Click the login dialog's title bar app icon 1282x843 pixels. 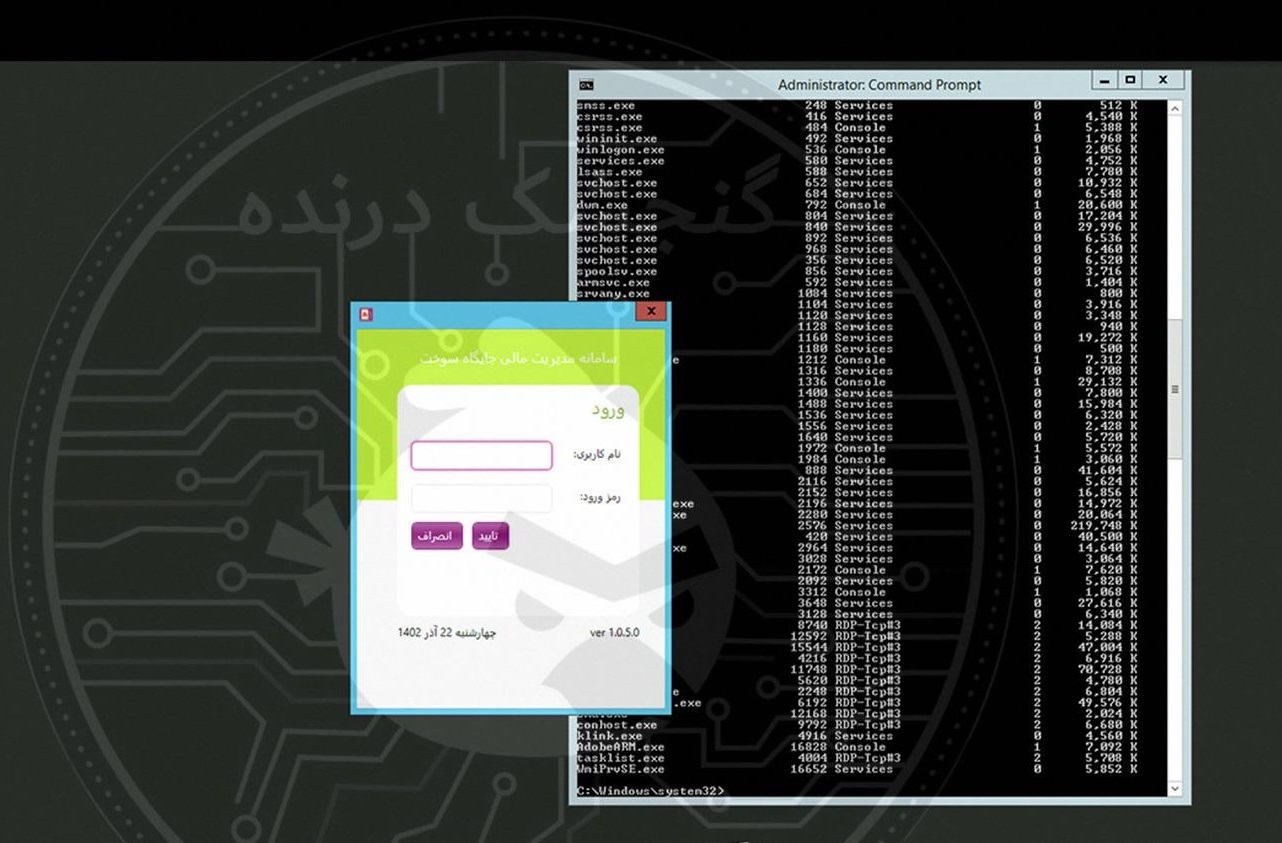pyautogui.click(x=366, y=314)
